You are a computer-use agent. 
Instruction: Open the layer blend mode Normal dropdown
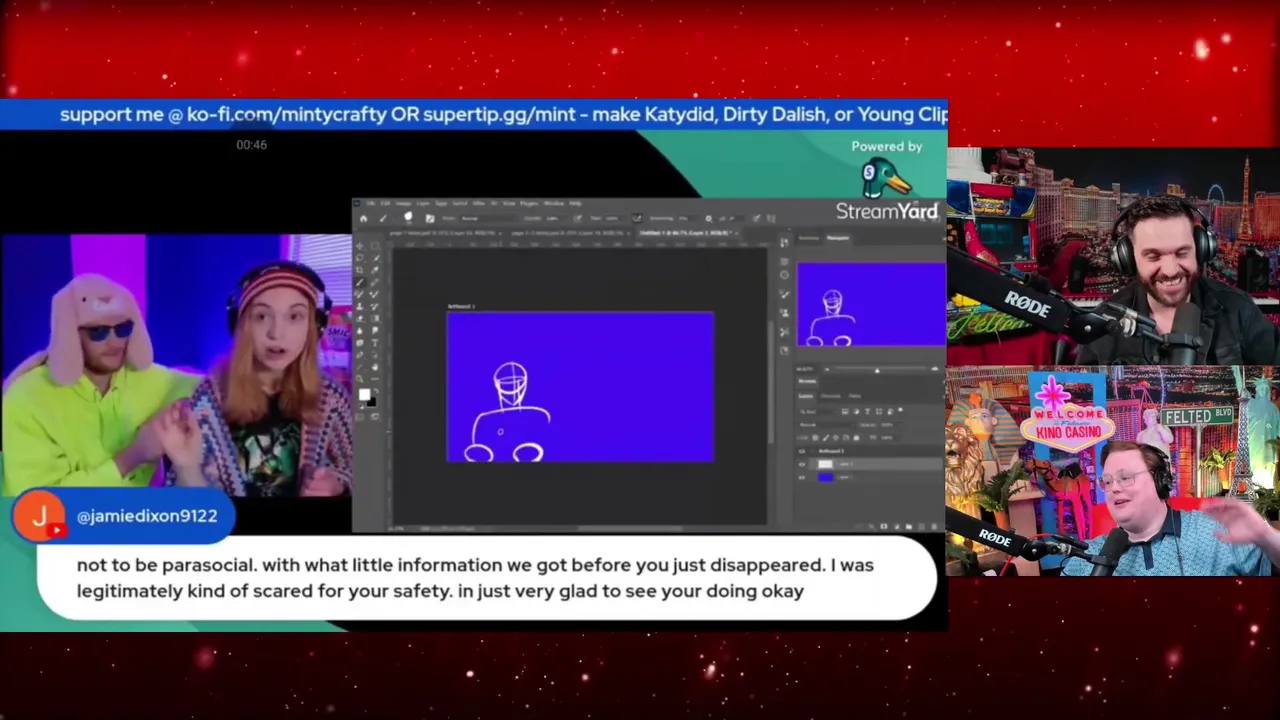click(826, 425)
